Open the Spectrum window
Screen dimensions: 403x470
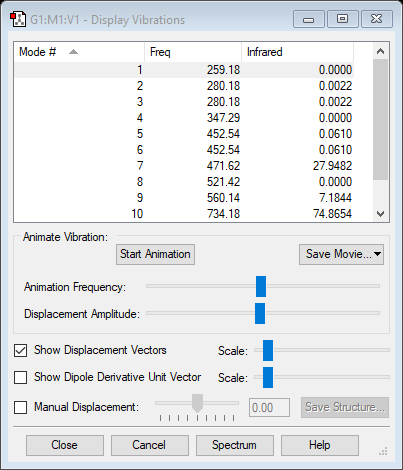click(x=235, y=445)
